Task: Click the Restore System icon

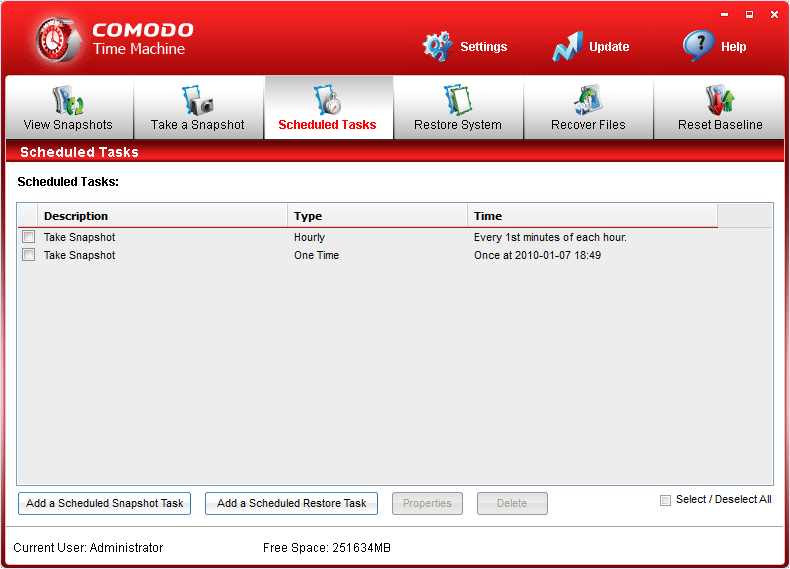Action: [x=457, y=100]
